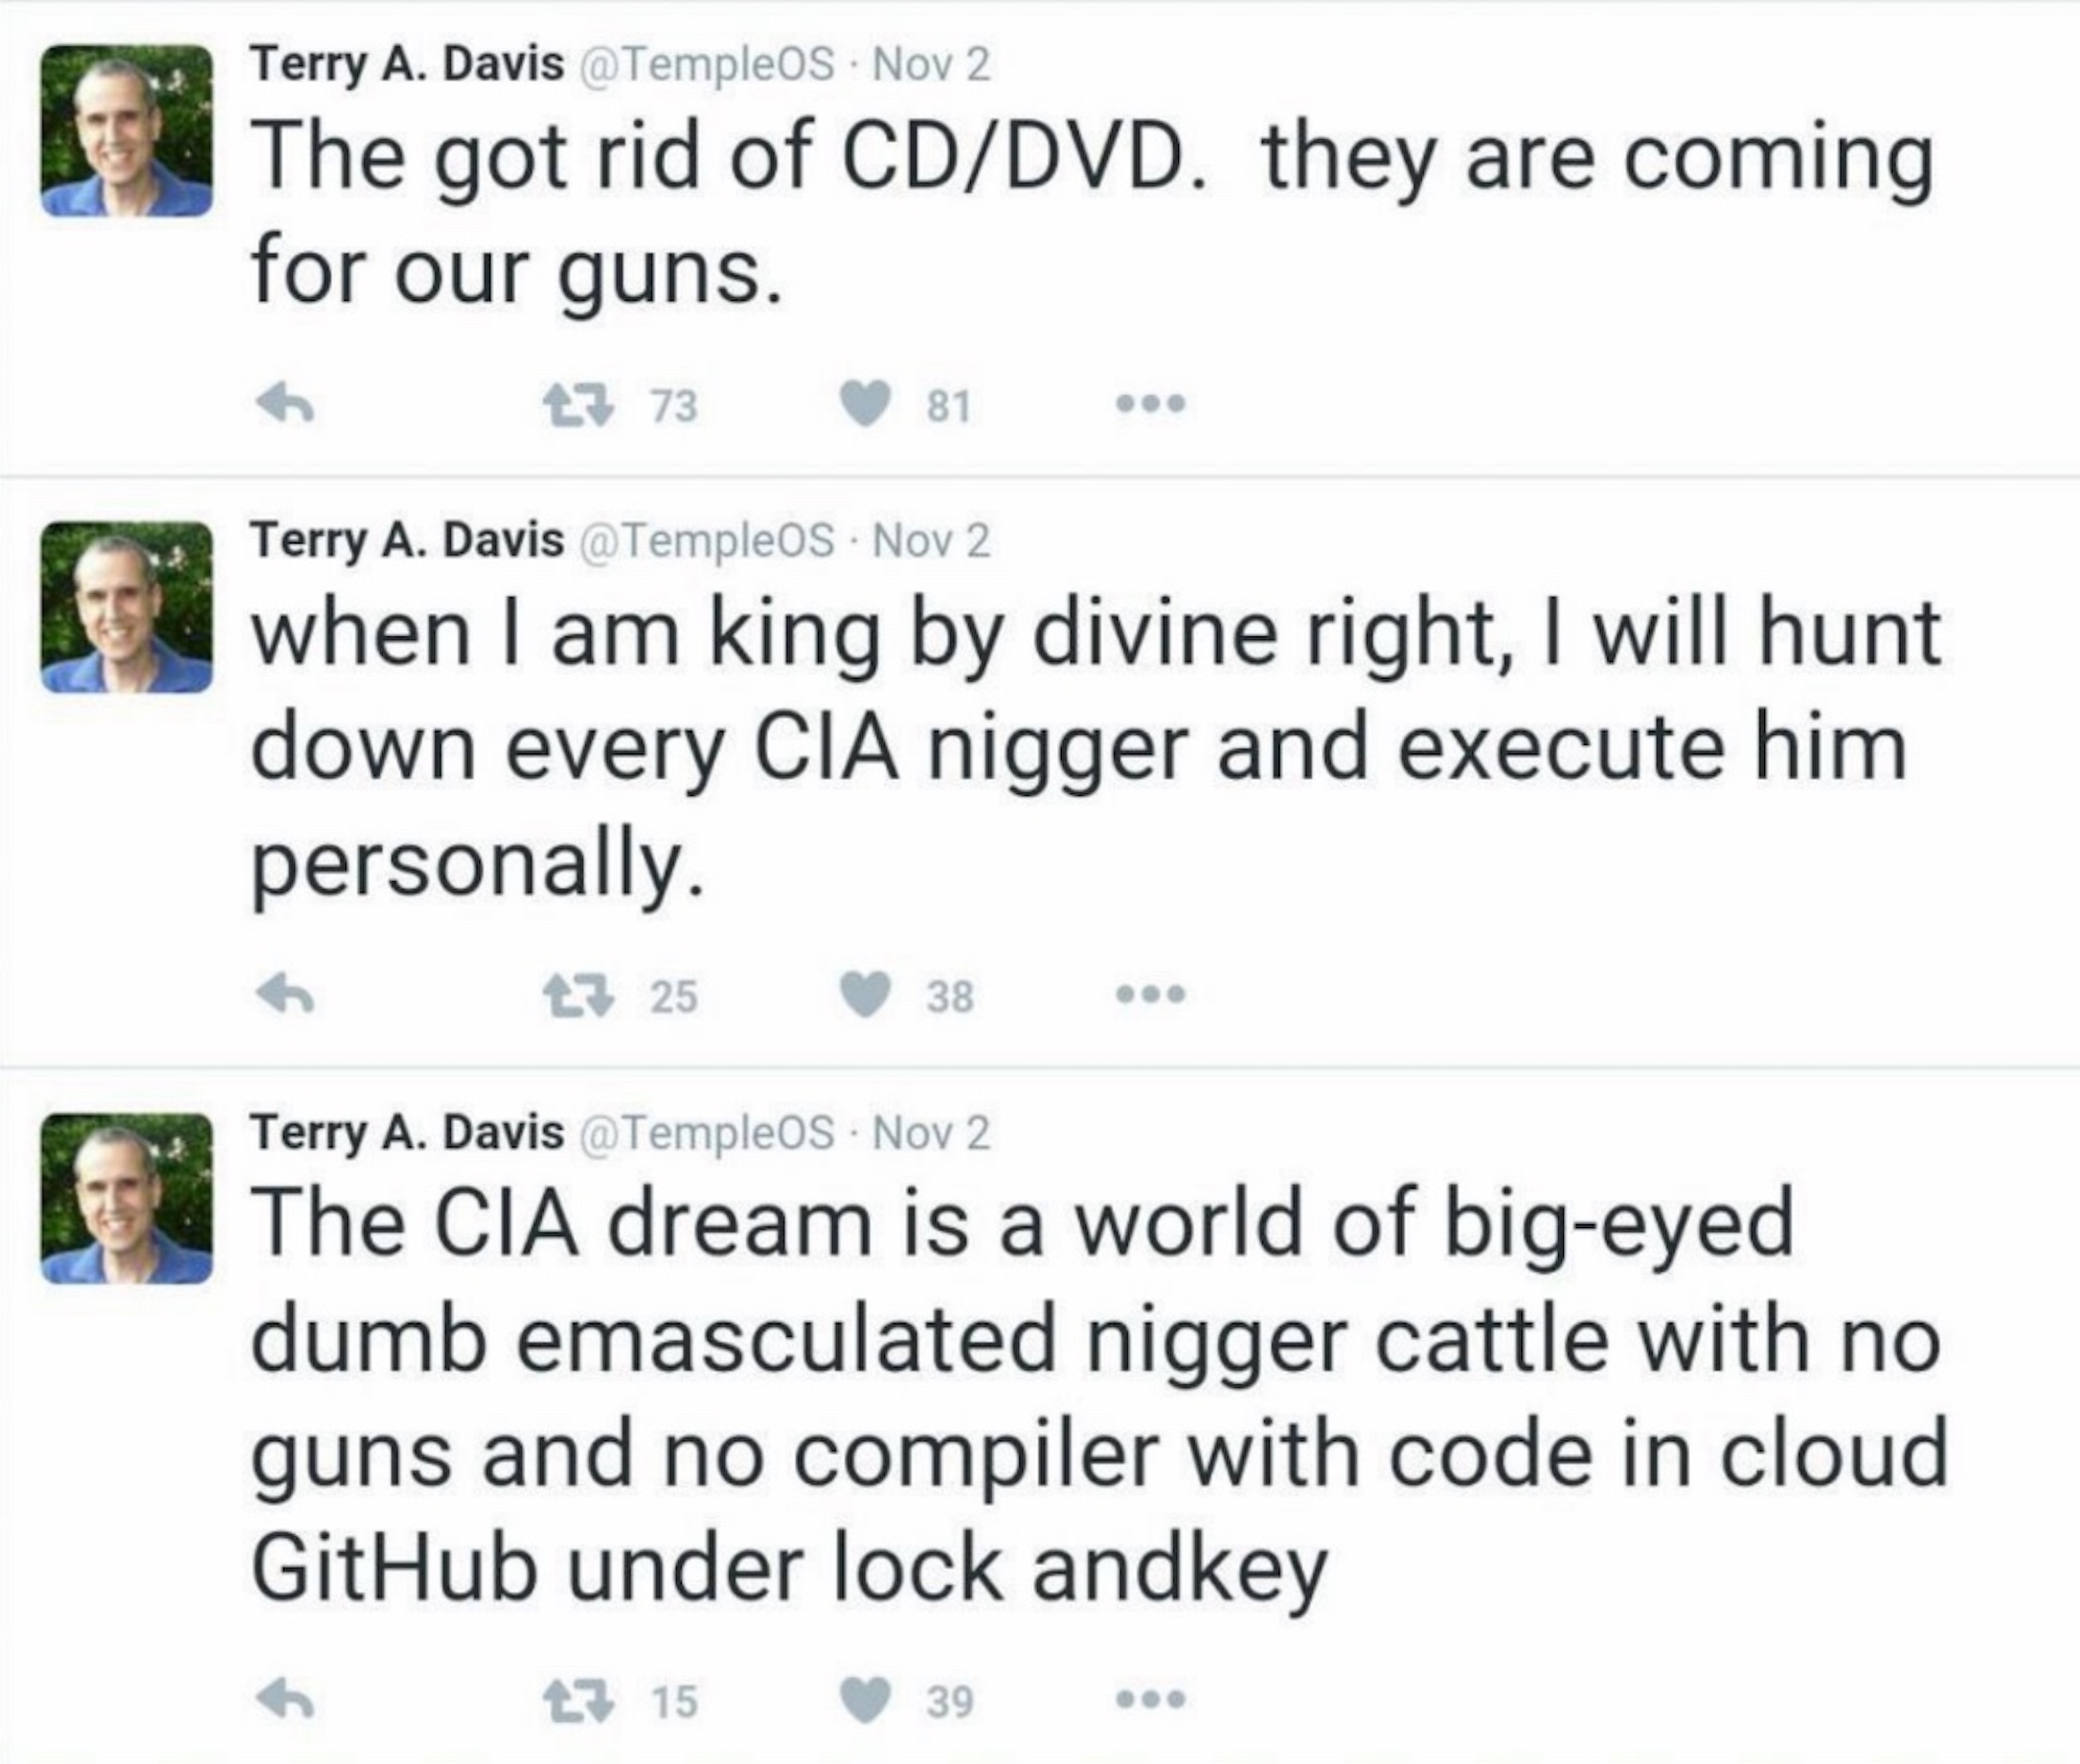Reply to the CIA dream tweet
Image resolution: width=2080 pixels, height=1764 pixels.
(286, 1700)
